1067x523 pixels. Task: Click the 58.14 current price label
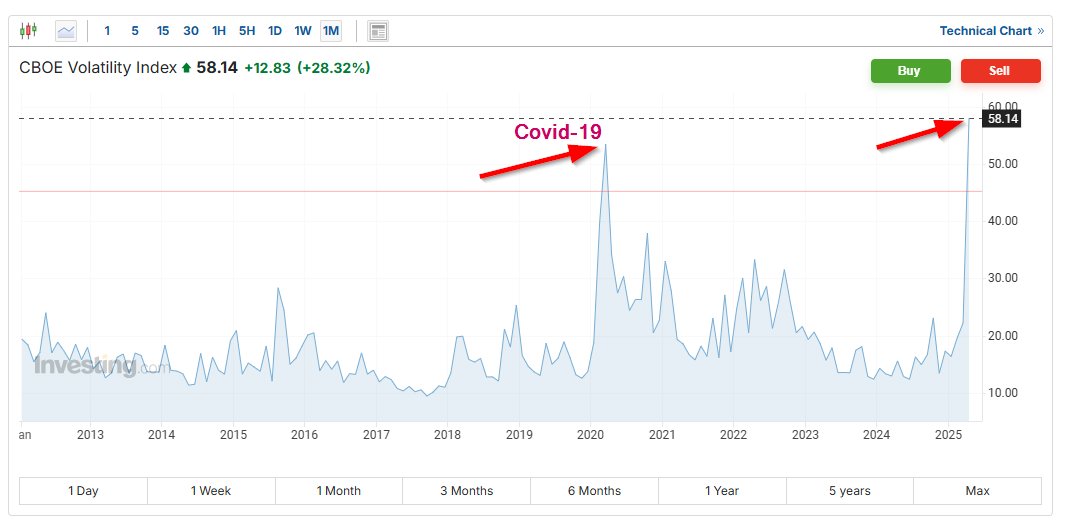pyautogui.click(x=217, y=68)
